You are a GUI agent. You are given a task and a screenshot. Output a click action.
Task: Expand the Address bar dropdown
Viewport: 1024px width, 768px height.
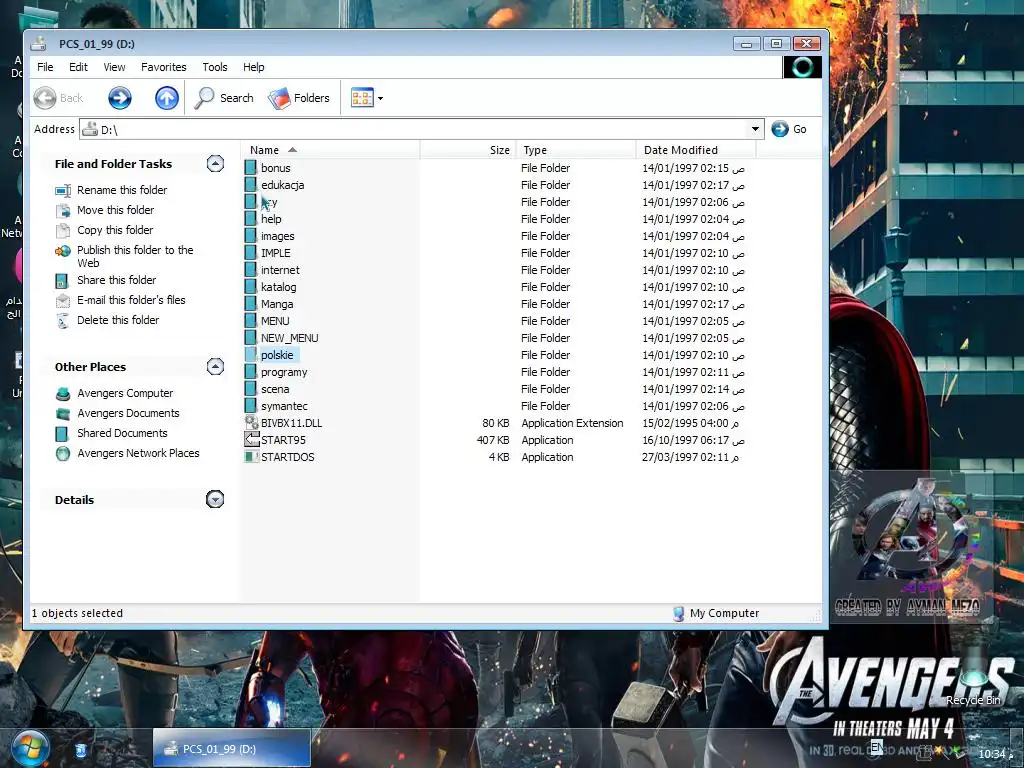click(755, 129)
